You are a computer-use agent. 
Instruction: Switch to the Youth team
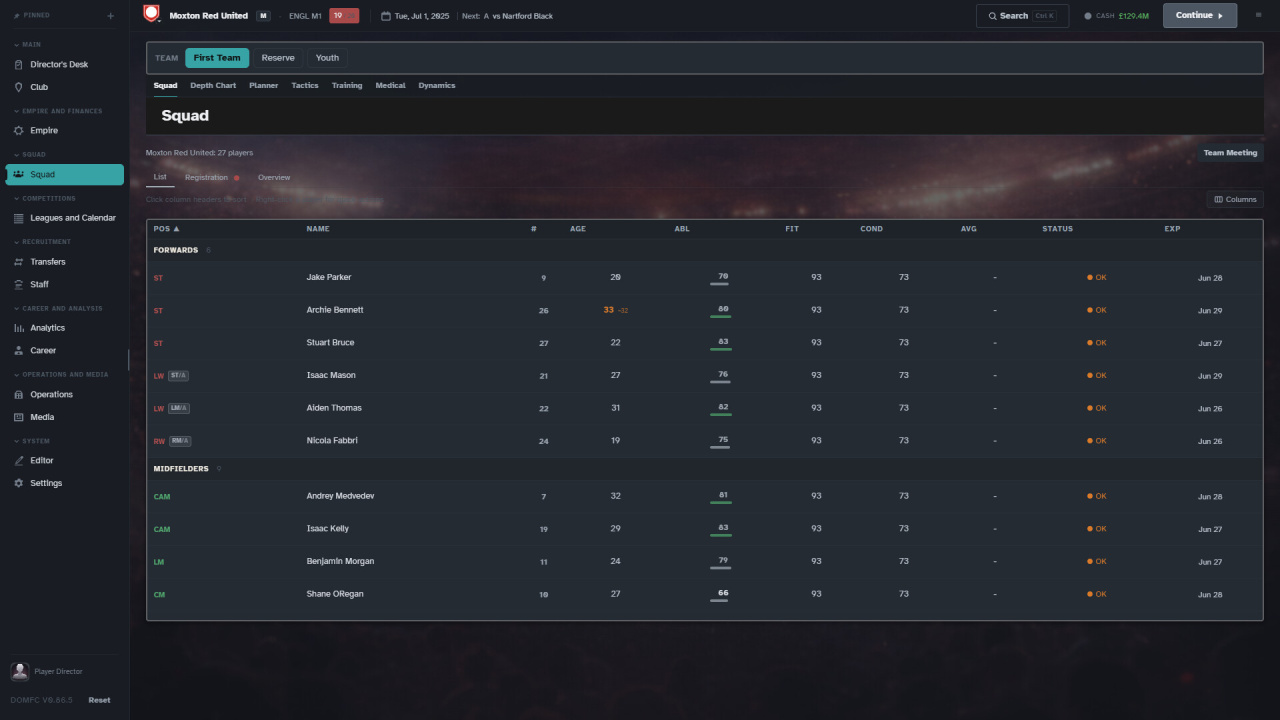coord(327,58)
